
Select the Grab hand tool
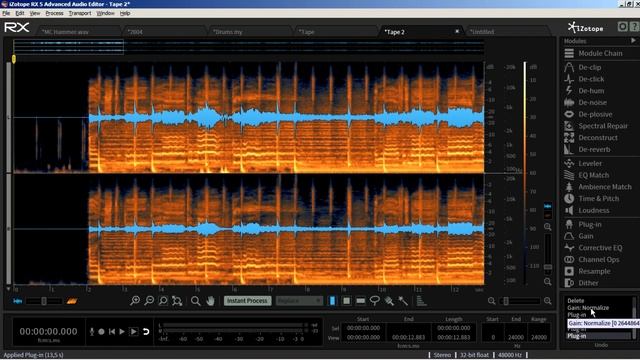coord(210,301)
